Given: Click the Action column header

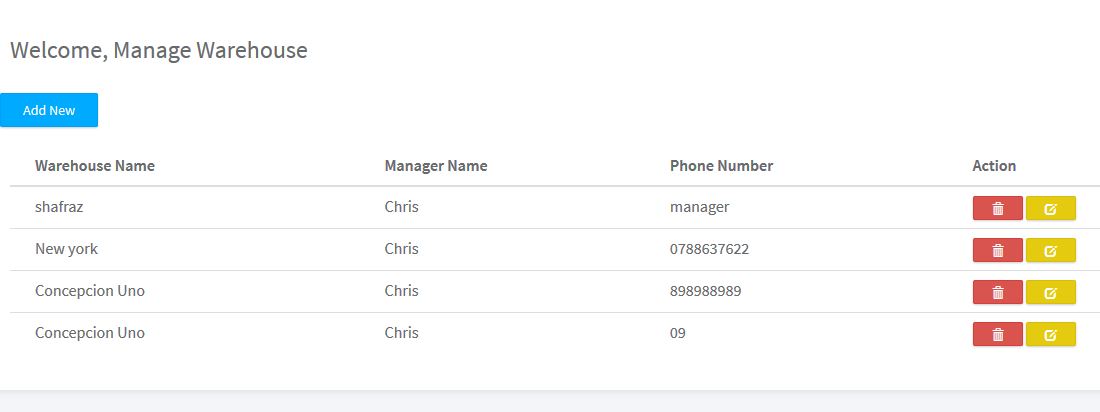Looking at the screenshot, I should coord(994,166).
